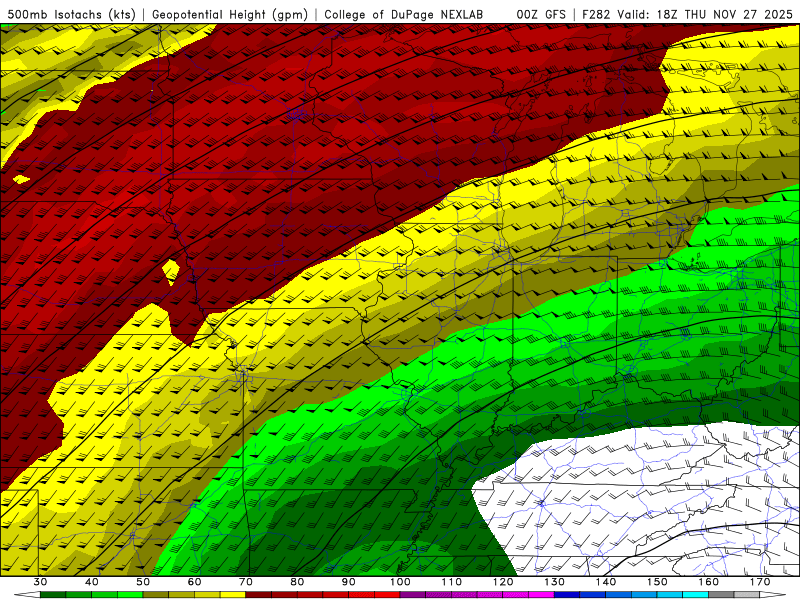
Task: Click the '80' scale label
Action: point(297,582)
